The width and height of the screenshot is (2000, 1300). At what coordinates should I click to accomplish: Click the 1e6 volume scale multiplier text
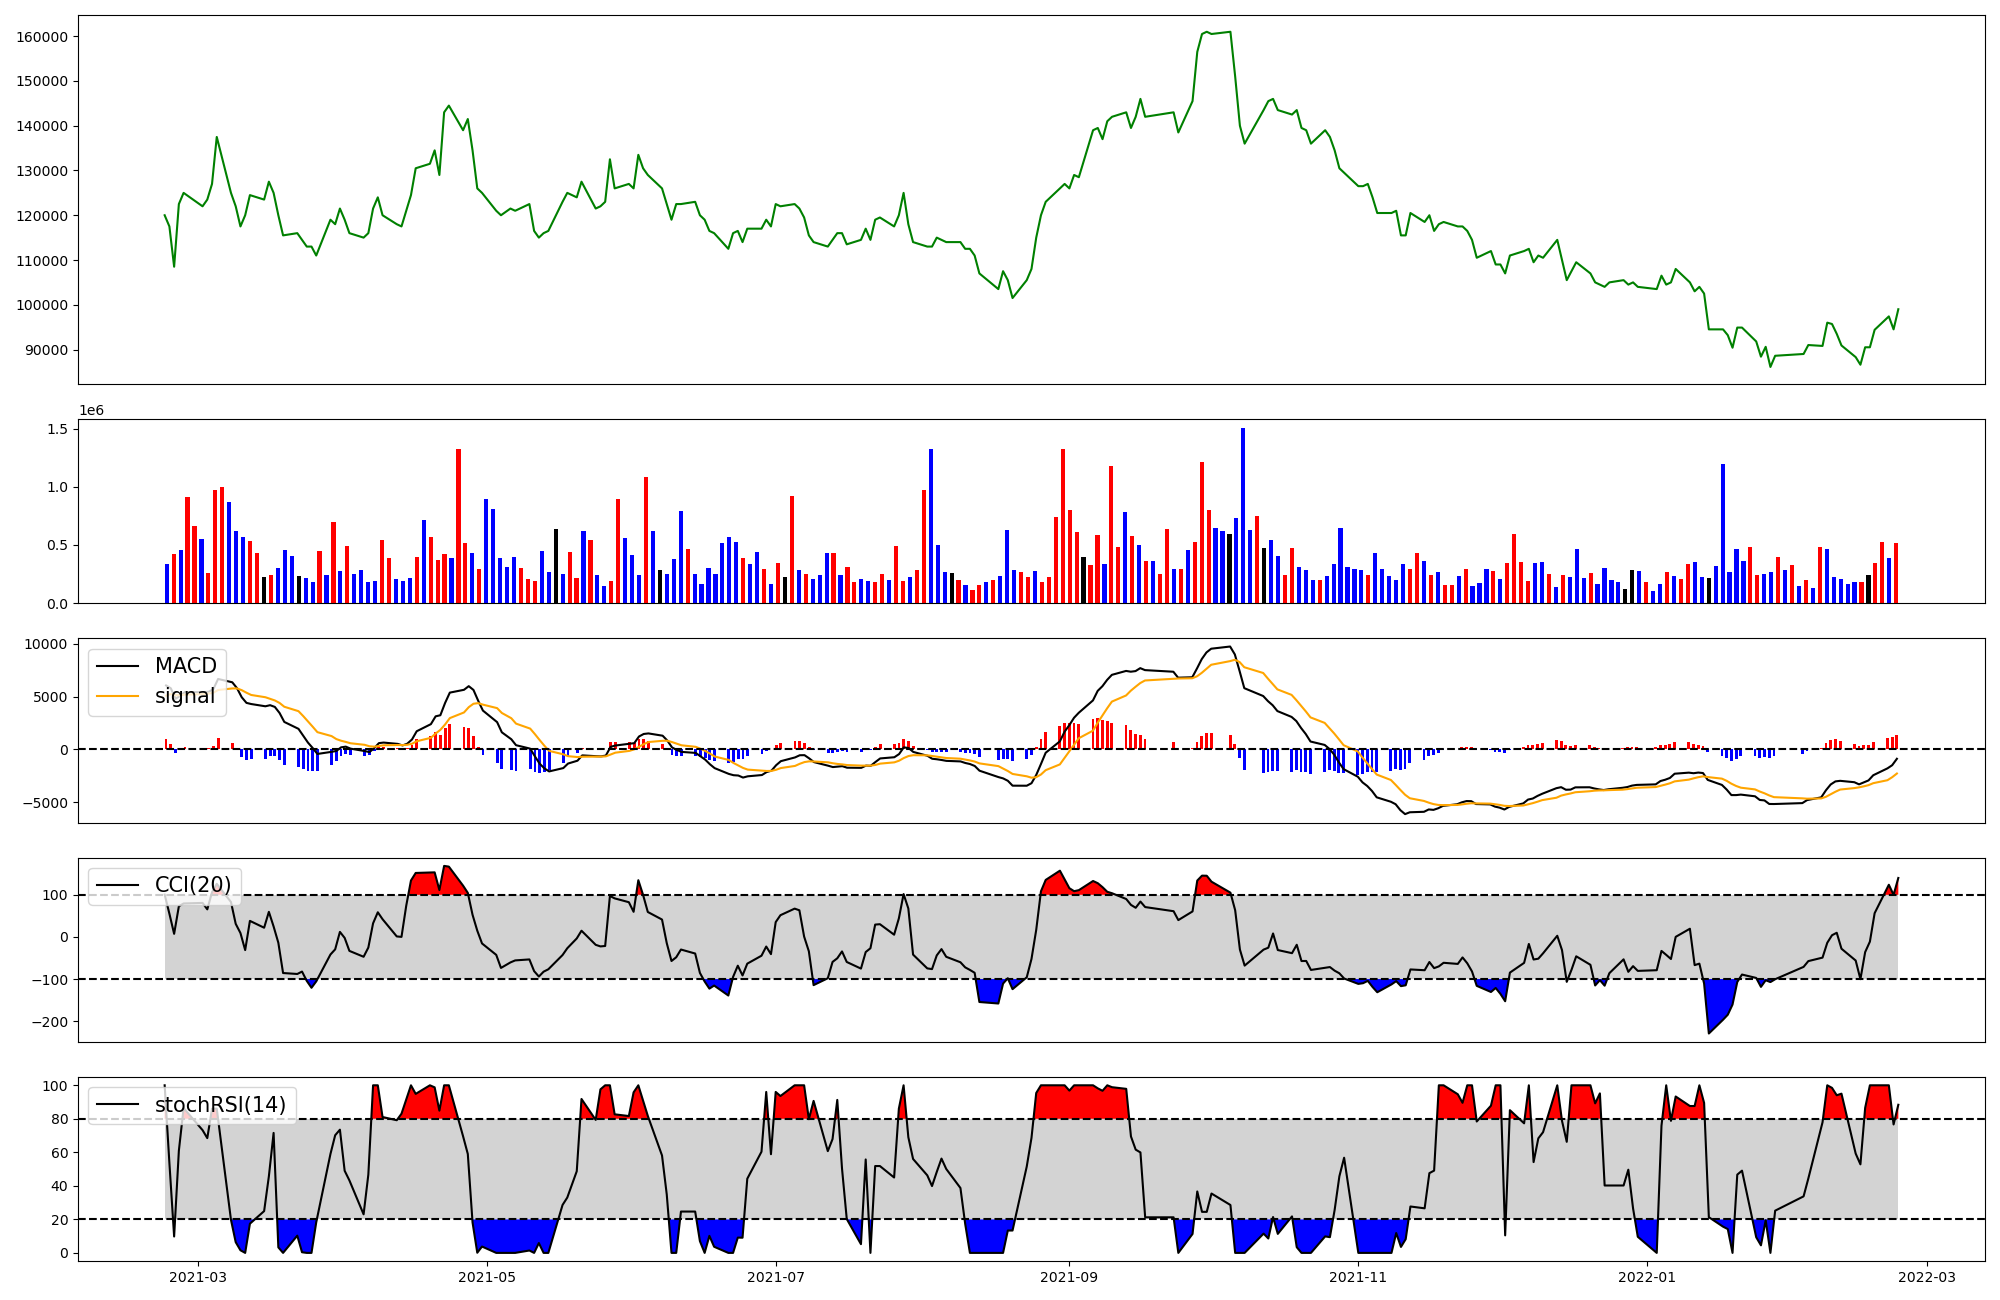(x=91, y=411)
